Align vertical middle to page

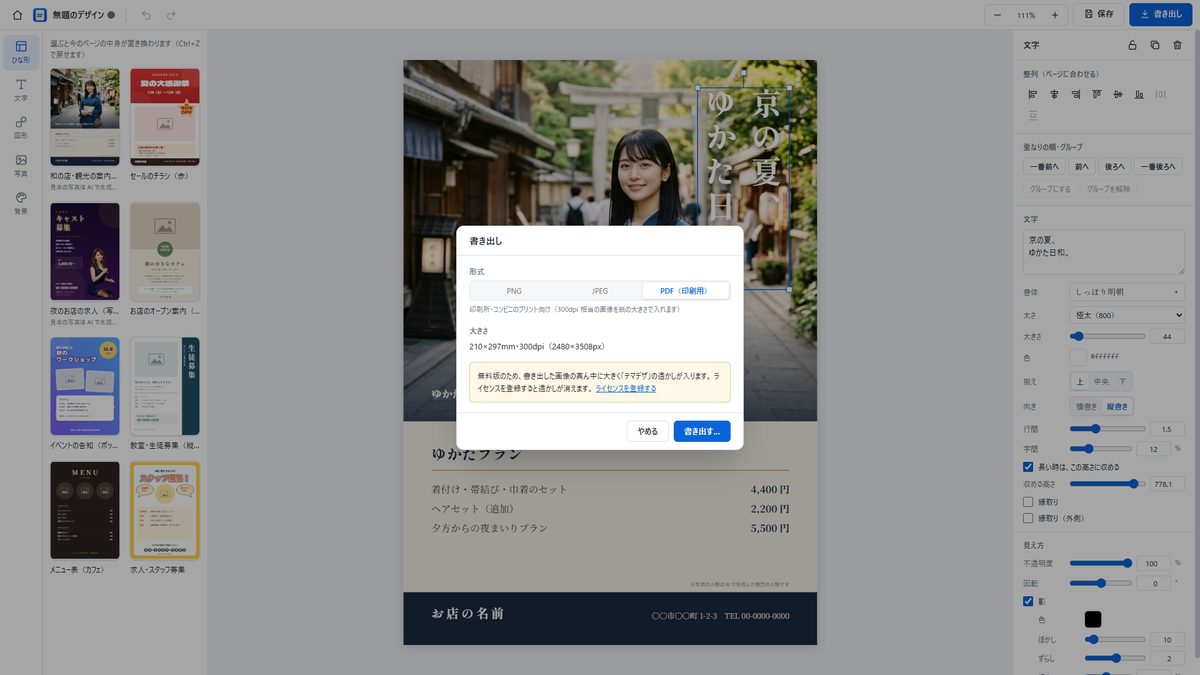pos(1118,95)
